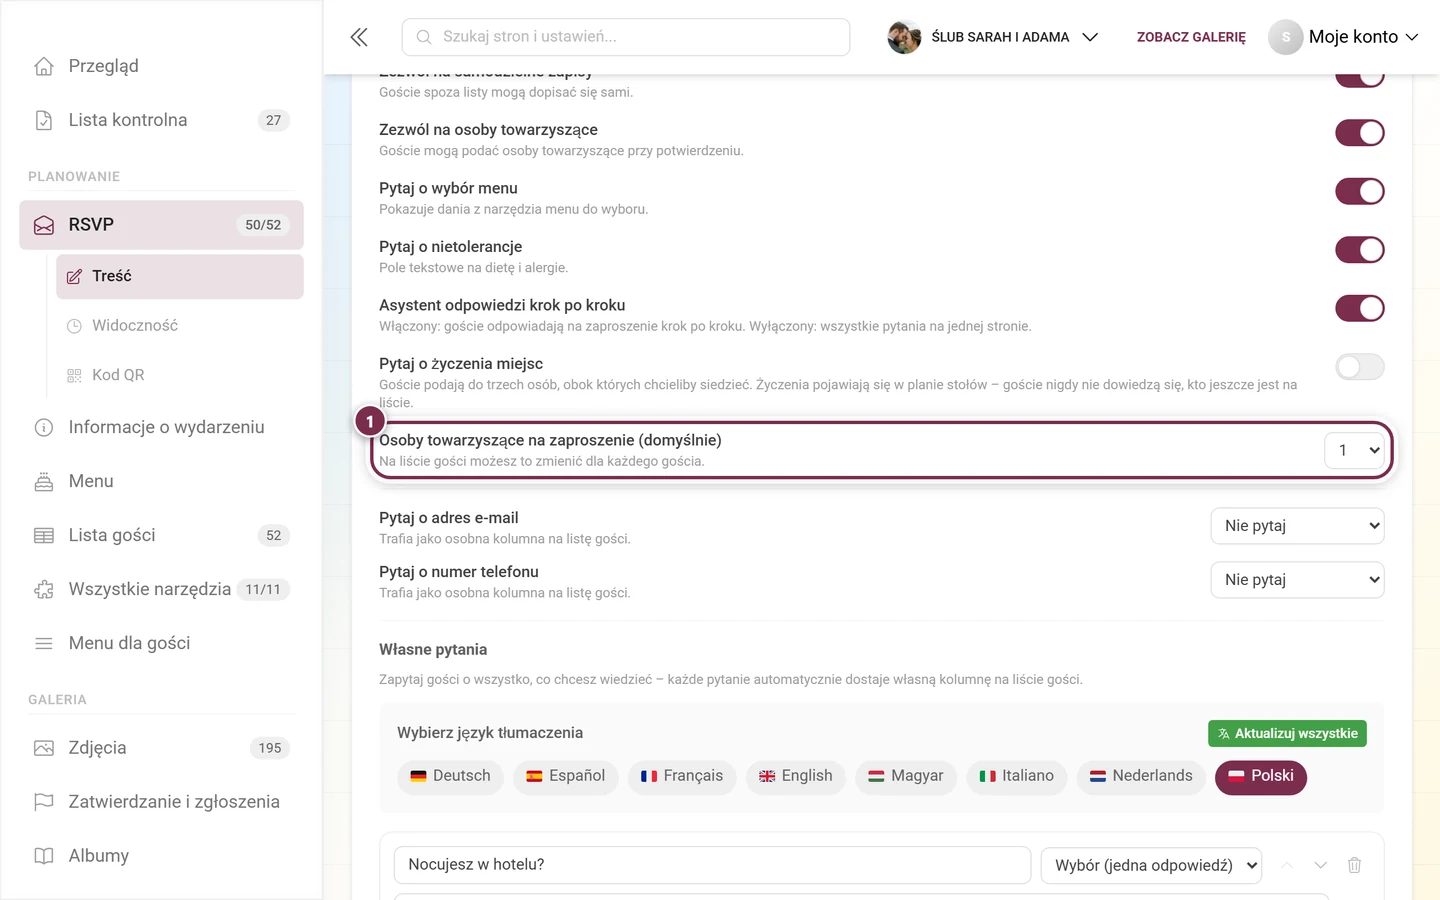Disable Pytaj o nietolerancje switch

(1360, 250)
